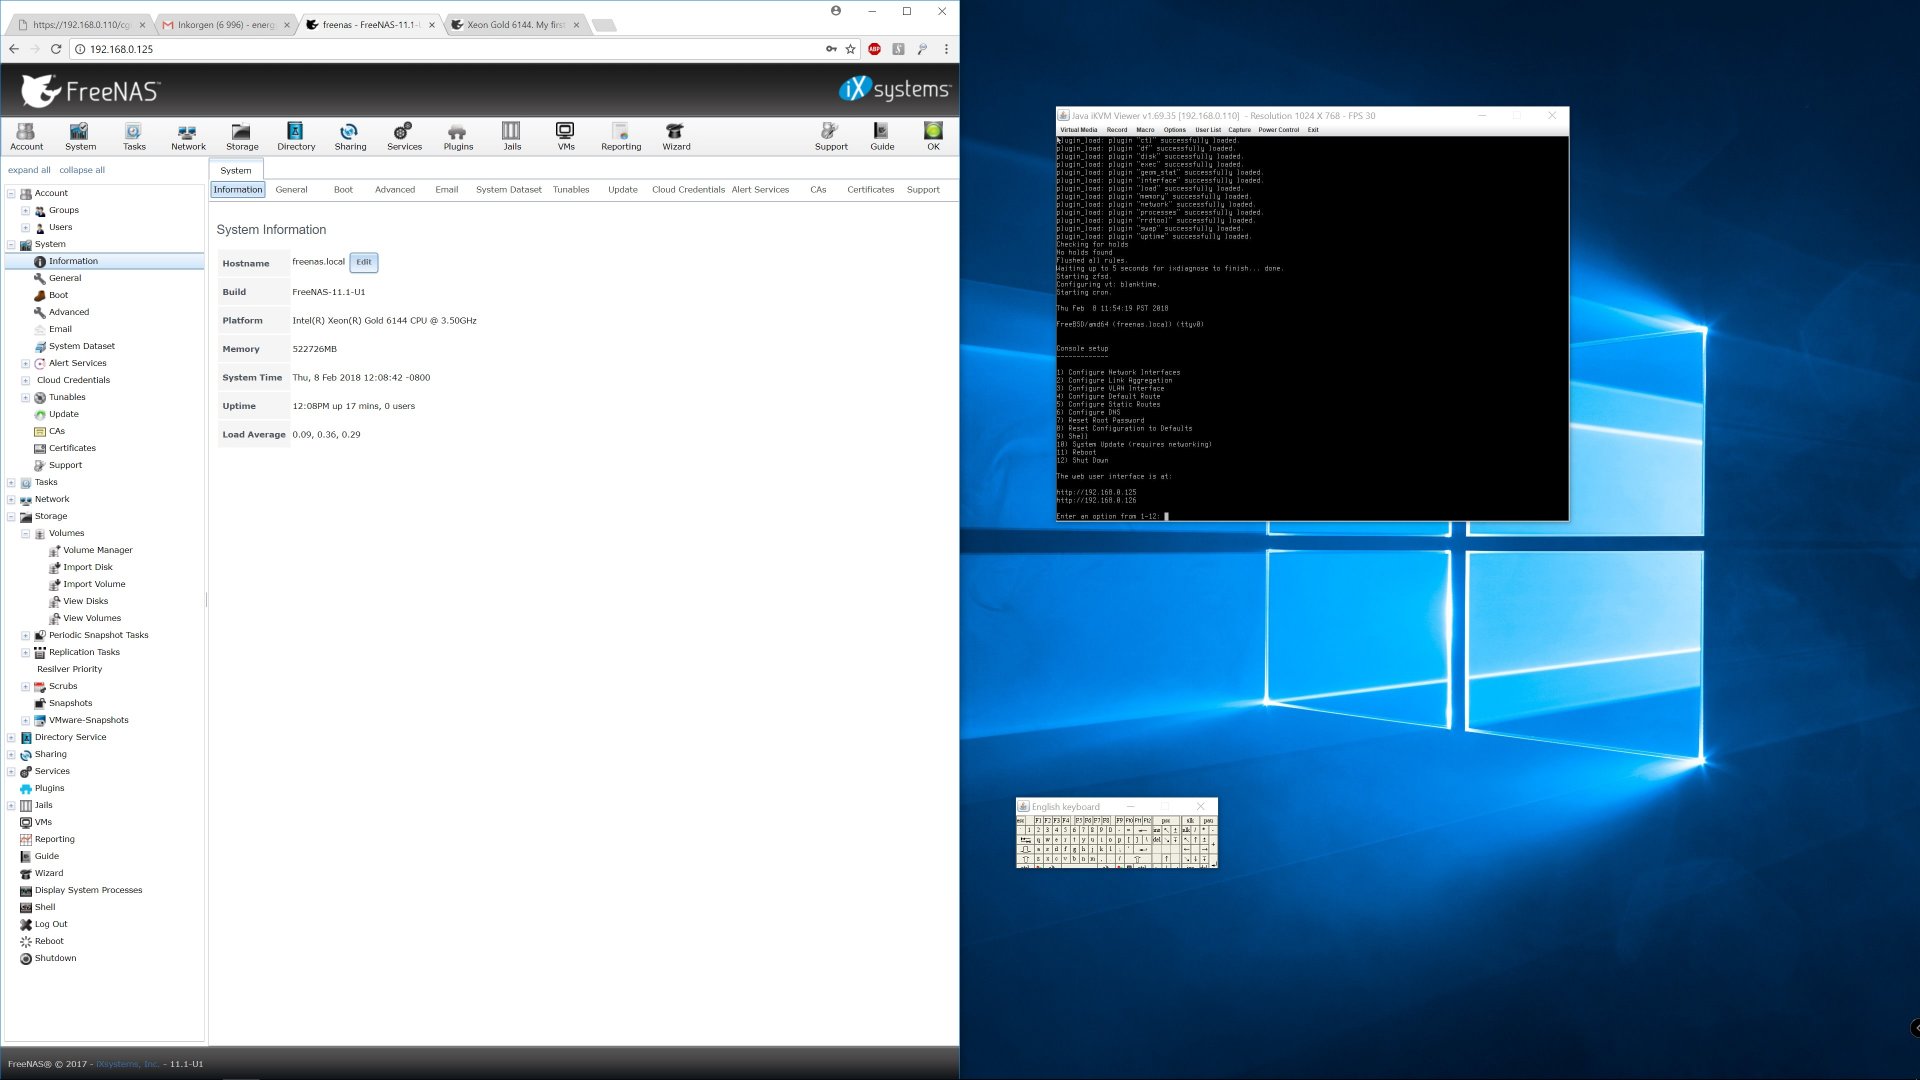The image size is (1920, 1080).
Task: Click the FreeNAS logo
Action: (x=90, y=91)
